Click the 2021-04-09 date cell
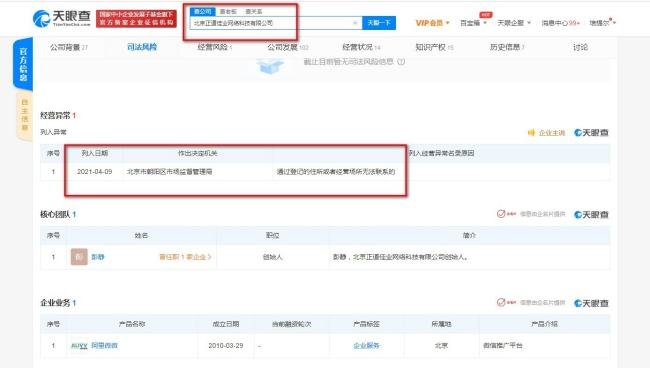This screenshot has height=368, width=650. [x=95, y=172]
